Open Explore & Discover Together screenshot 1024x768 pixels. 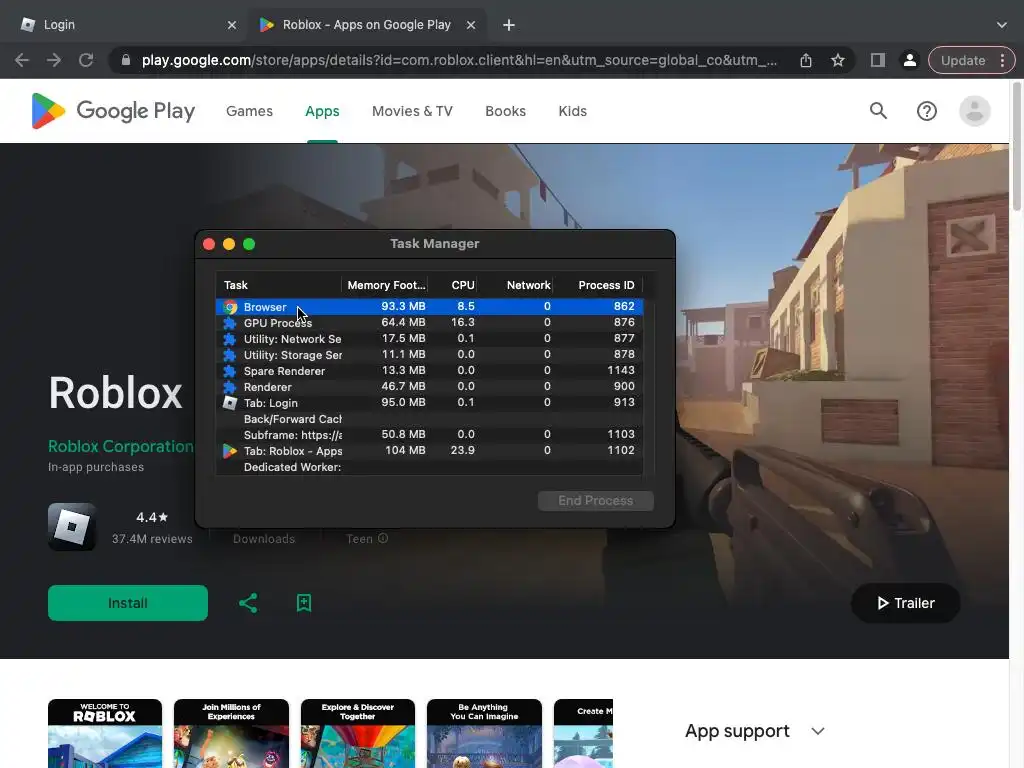[358, 733]
